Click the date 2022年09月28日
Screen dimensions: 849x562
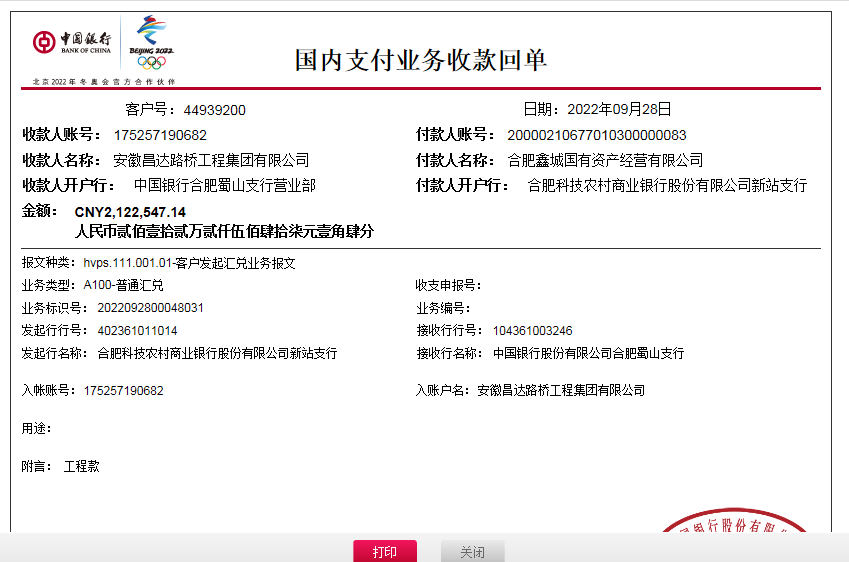[619, 110]
